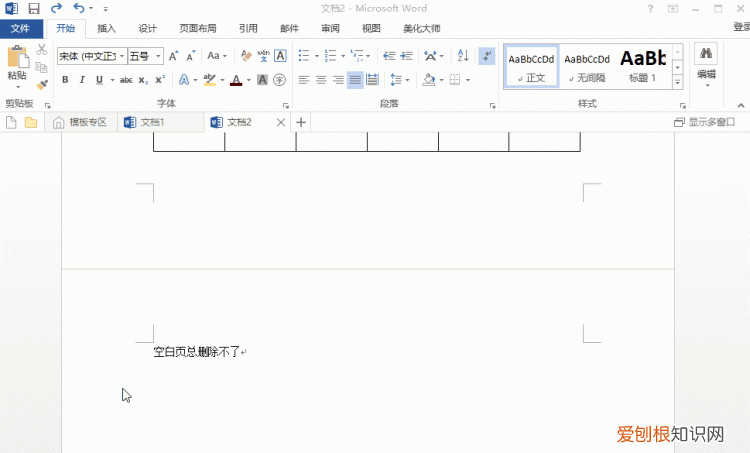This screenshot has width=750, height=453.
Task: Apply the red font color (A with red bar)
Action: click(x=236, y=80)
